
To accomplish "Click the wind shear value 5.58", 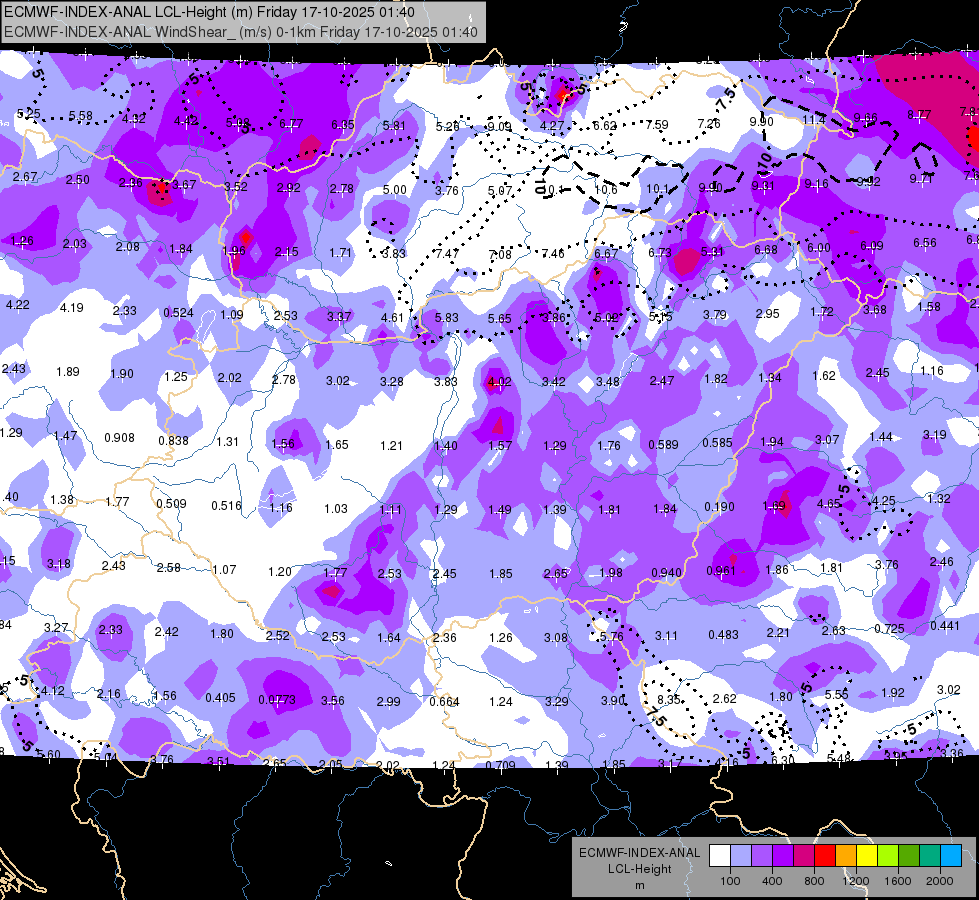I will click(81, 116).
